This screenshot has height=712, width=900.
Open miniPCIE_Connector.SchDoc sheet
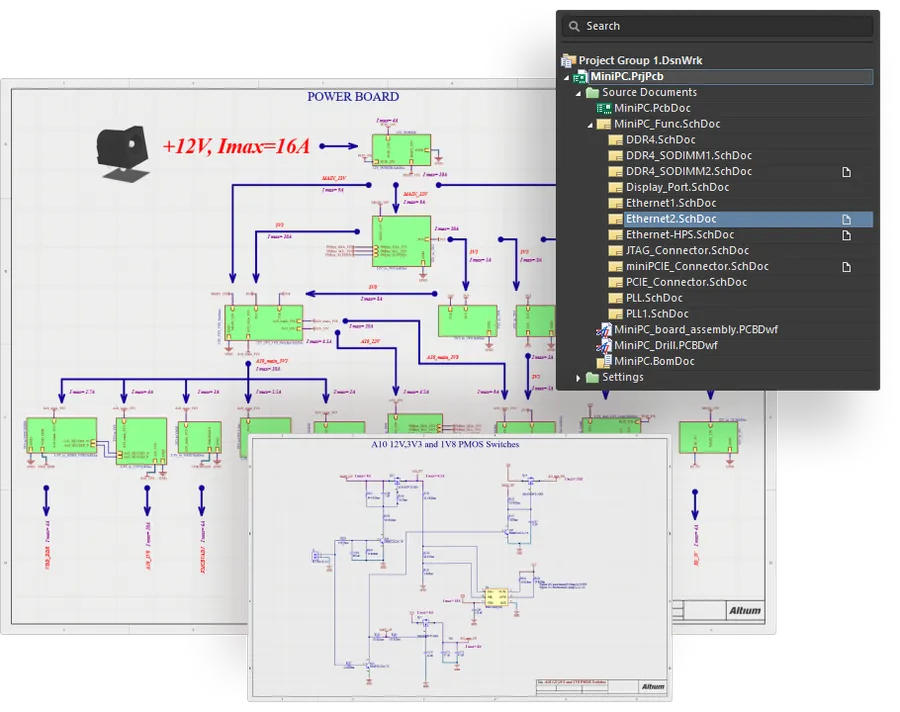pyautogui.click(x=697, y=266)
